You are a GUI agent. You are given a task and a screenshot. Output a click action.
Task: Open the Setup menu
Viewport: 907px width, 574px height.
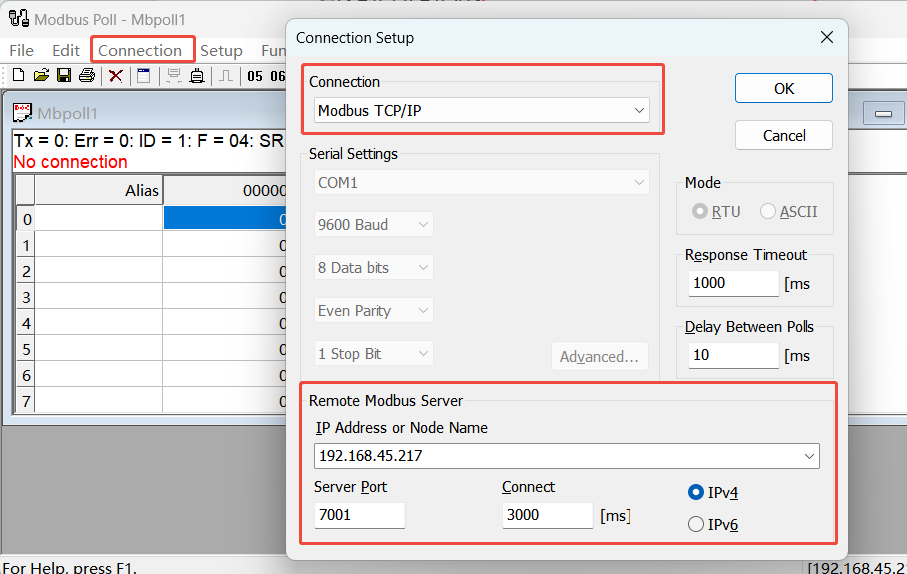(x=221, y=51)
